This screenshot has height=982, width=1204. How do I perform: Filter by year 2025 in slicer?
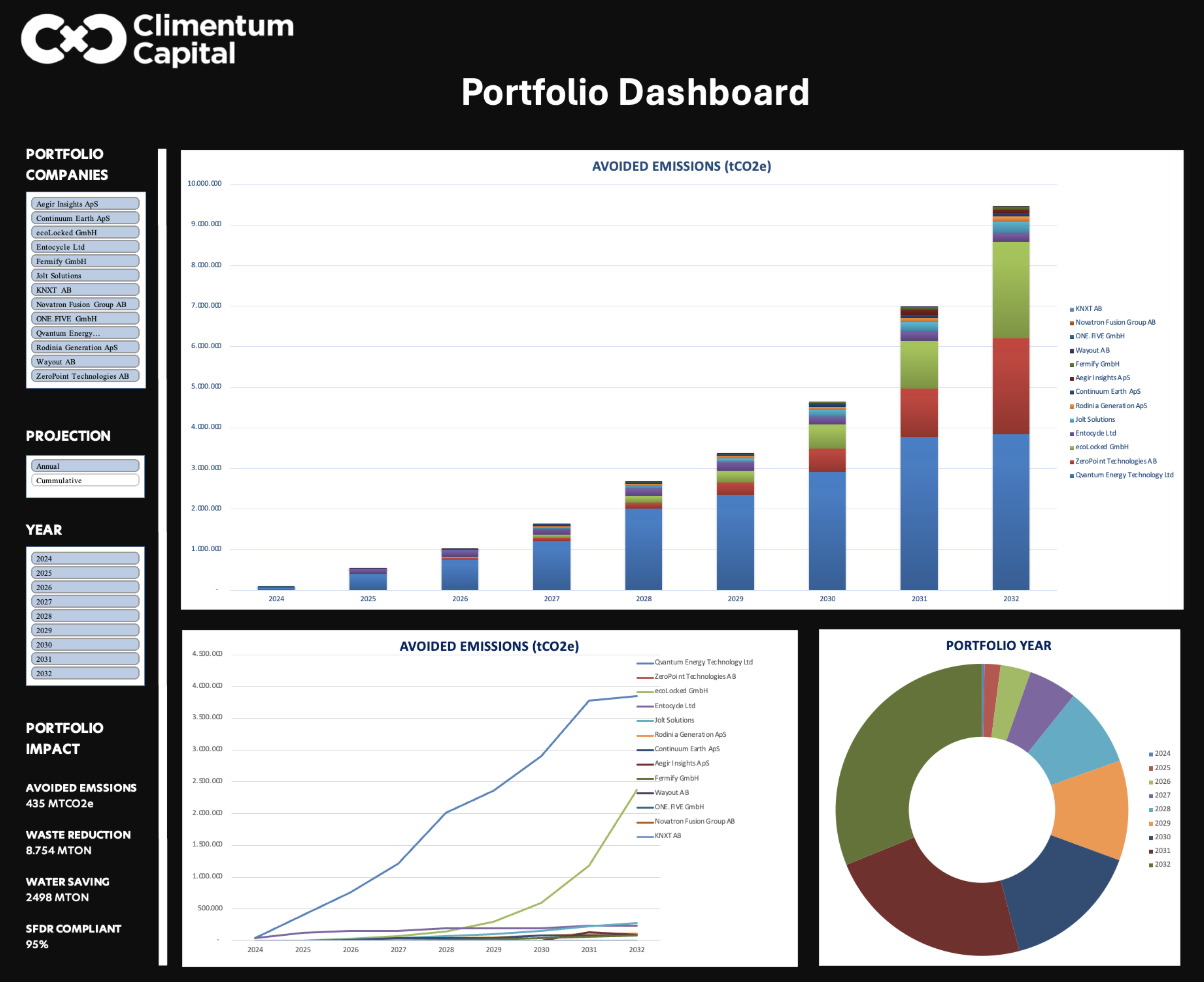coord(85,573)
